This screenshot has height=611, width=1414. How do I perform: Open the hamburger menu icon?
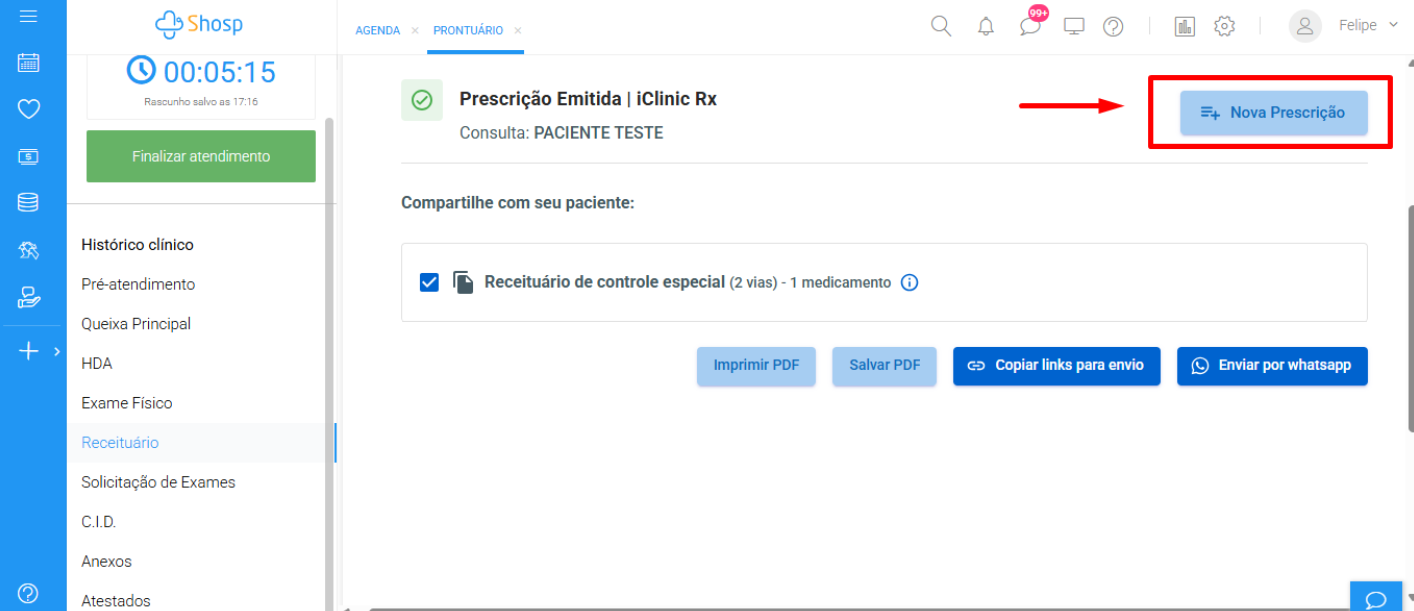click(28, 17)
